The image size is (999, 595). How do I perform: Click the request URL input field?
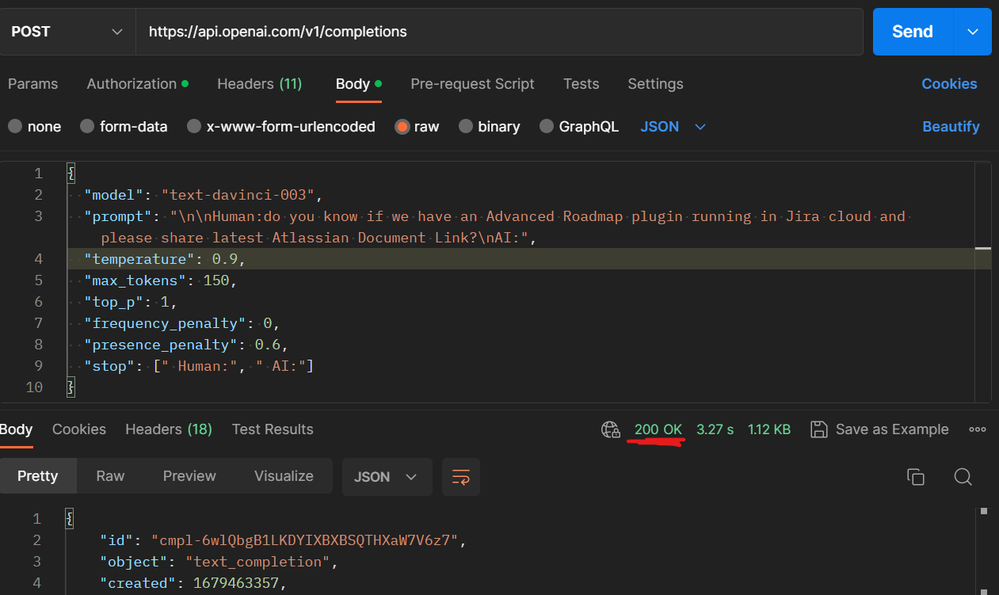coord(400,31)
